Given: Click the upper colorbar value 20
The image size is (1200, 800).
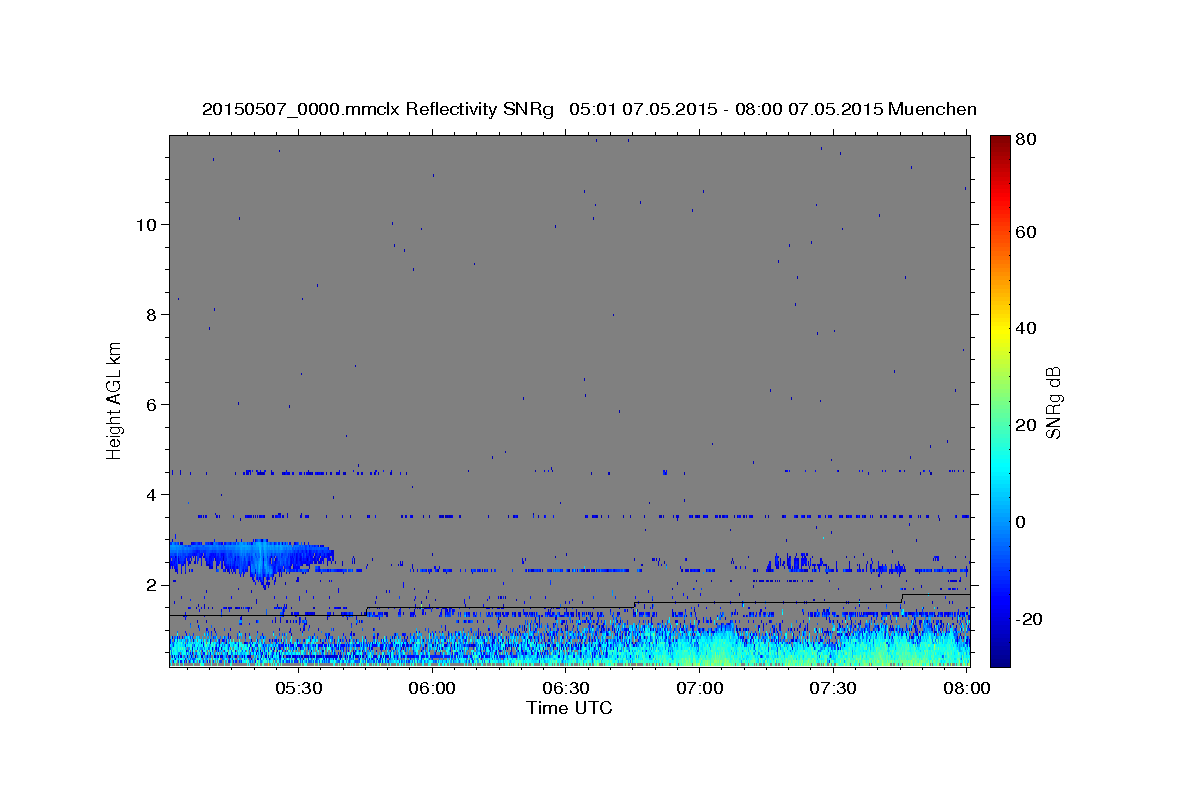Looking at the screenshot, I should pos(1026,426).
